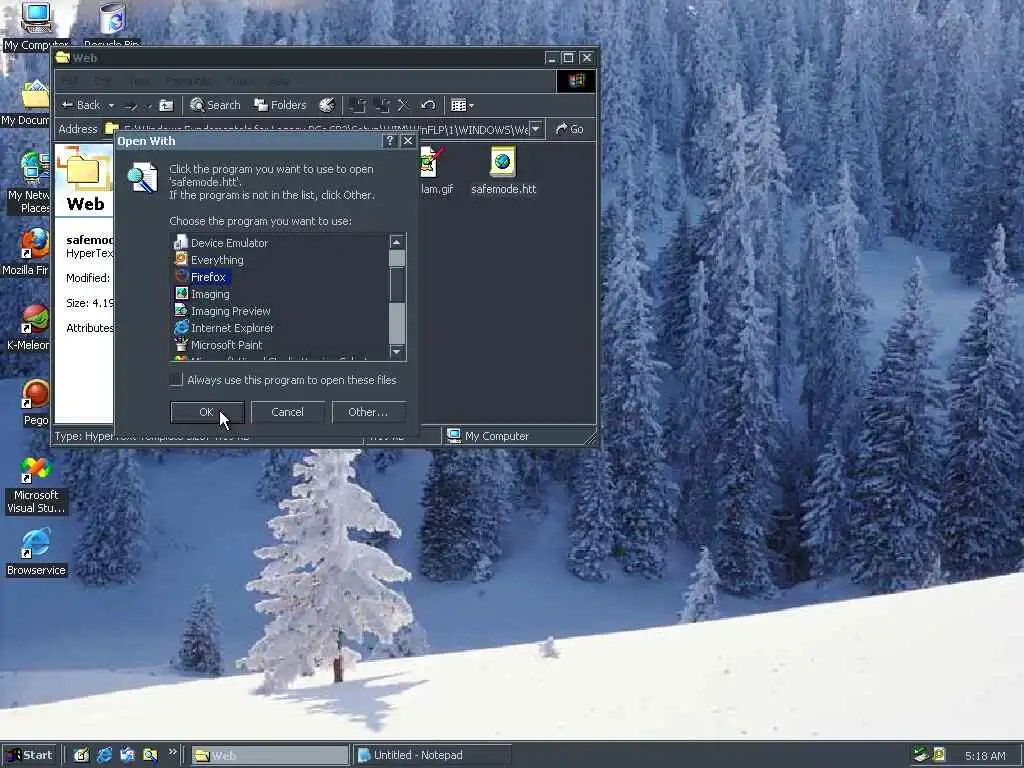Click program list scrollbar down arrow

coord(397,351)
